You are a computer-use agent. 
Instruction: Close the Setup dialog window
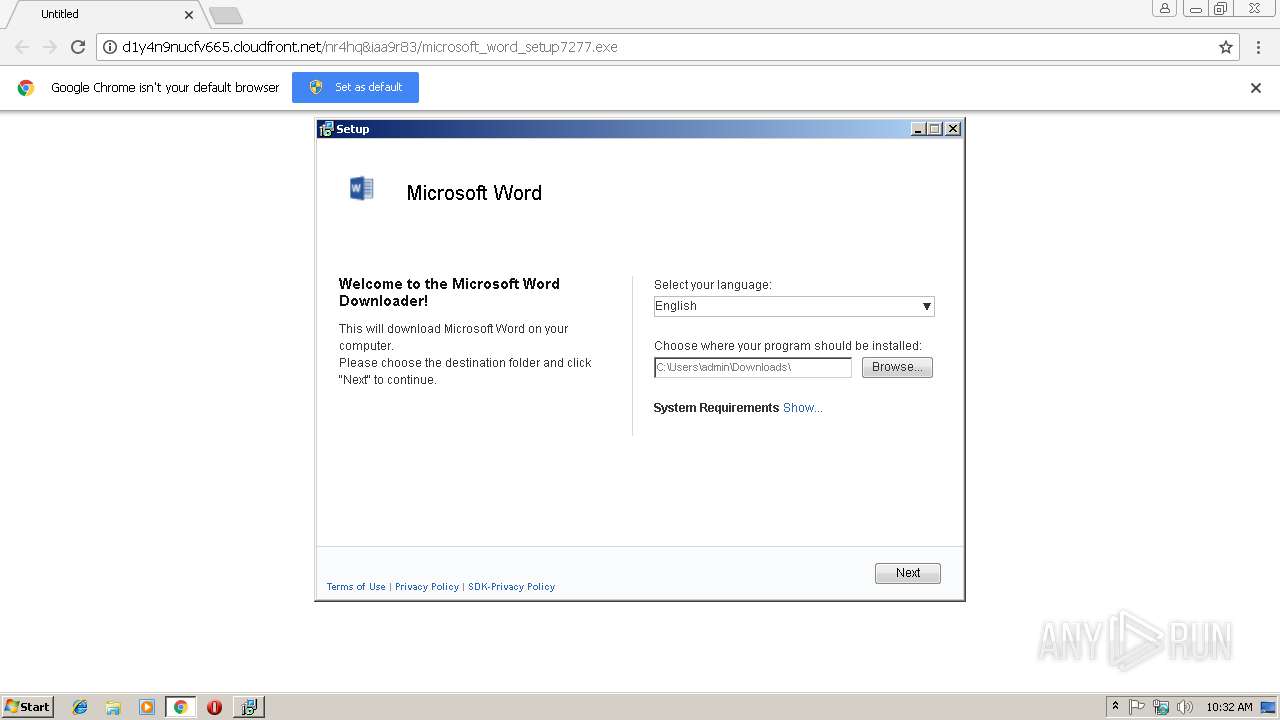point(953,129)
